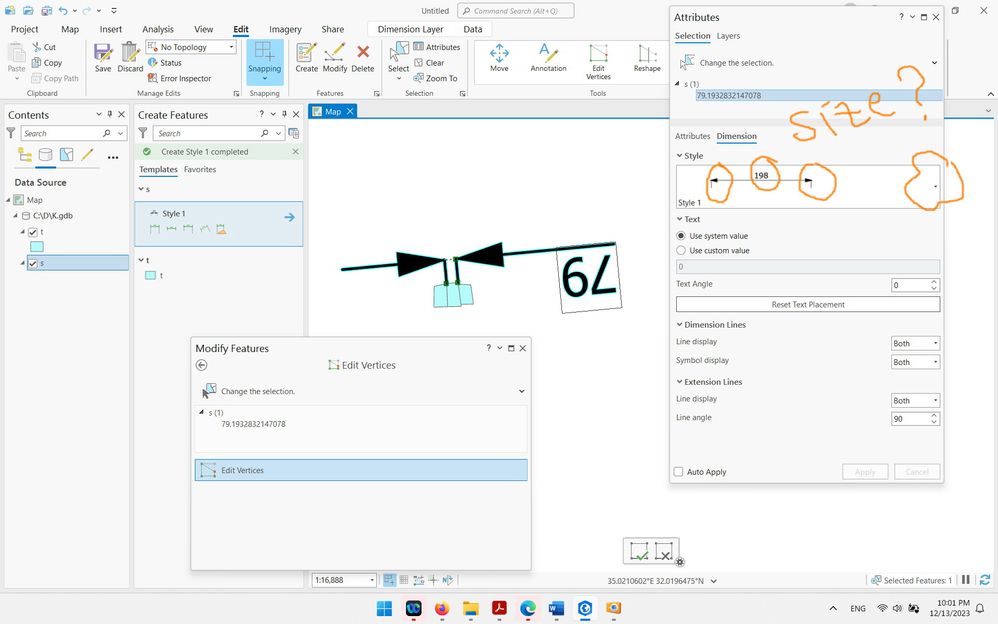998x624 pixels.
Task: Collapse the Dimension Lines section
Action: (x=679, y=325)
